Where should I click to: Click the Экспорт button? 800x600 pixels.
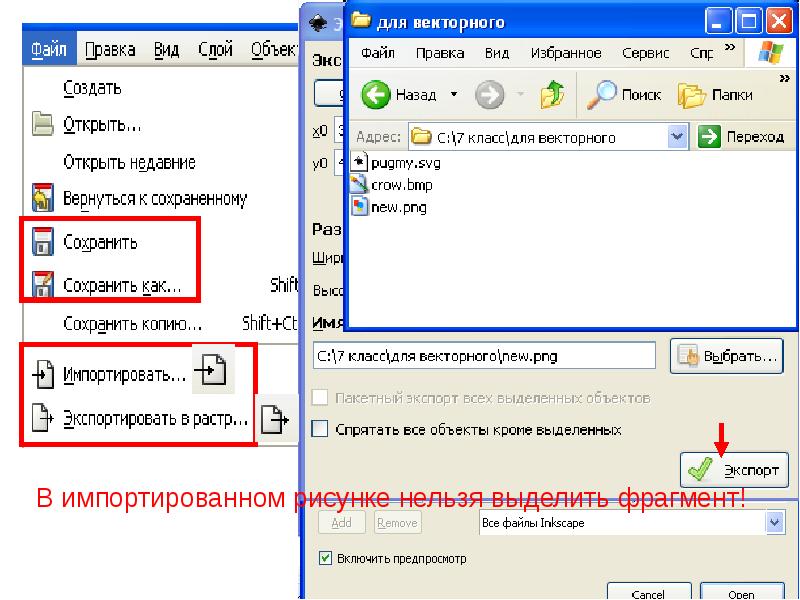click(734, 469)
